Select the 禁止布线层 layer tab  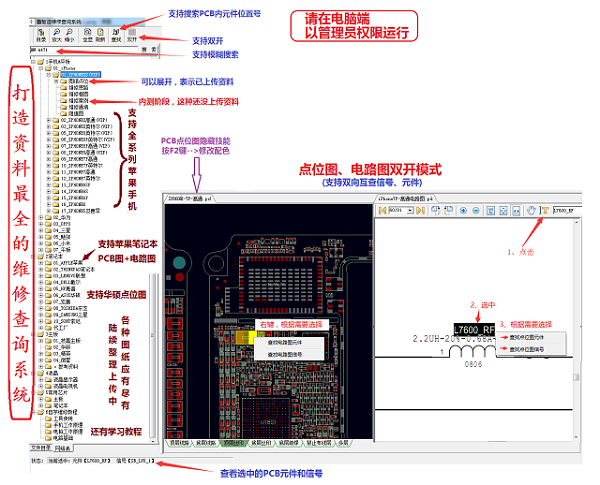319,443
